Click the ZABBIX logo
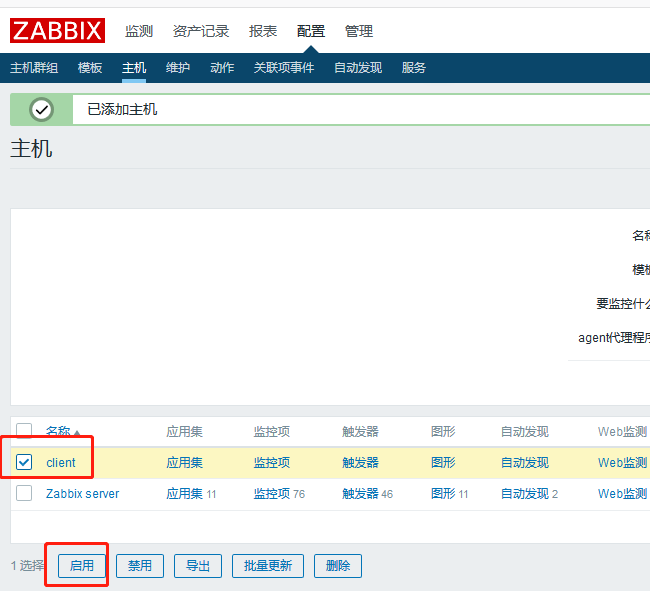The width and height of the screenshot is (650, 591). pyautogui.click(x=57, y=30)
